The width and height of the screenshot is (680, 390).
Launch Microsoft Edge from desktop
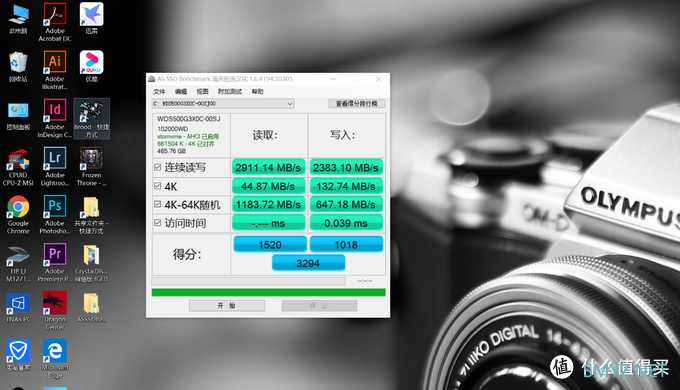(x=55, y=359)
